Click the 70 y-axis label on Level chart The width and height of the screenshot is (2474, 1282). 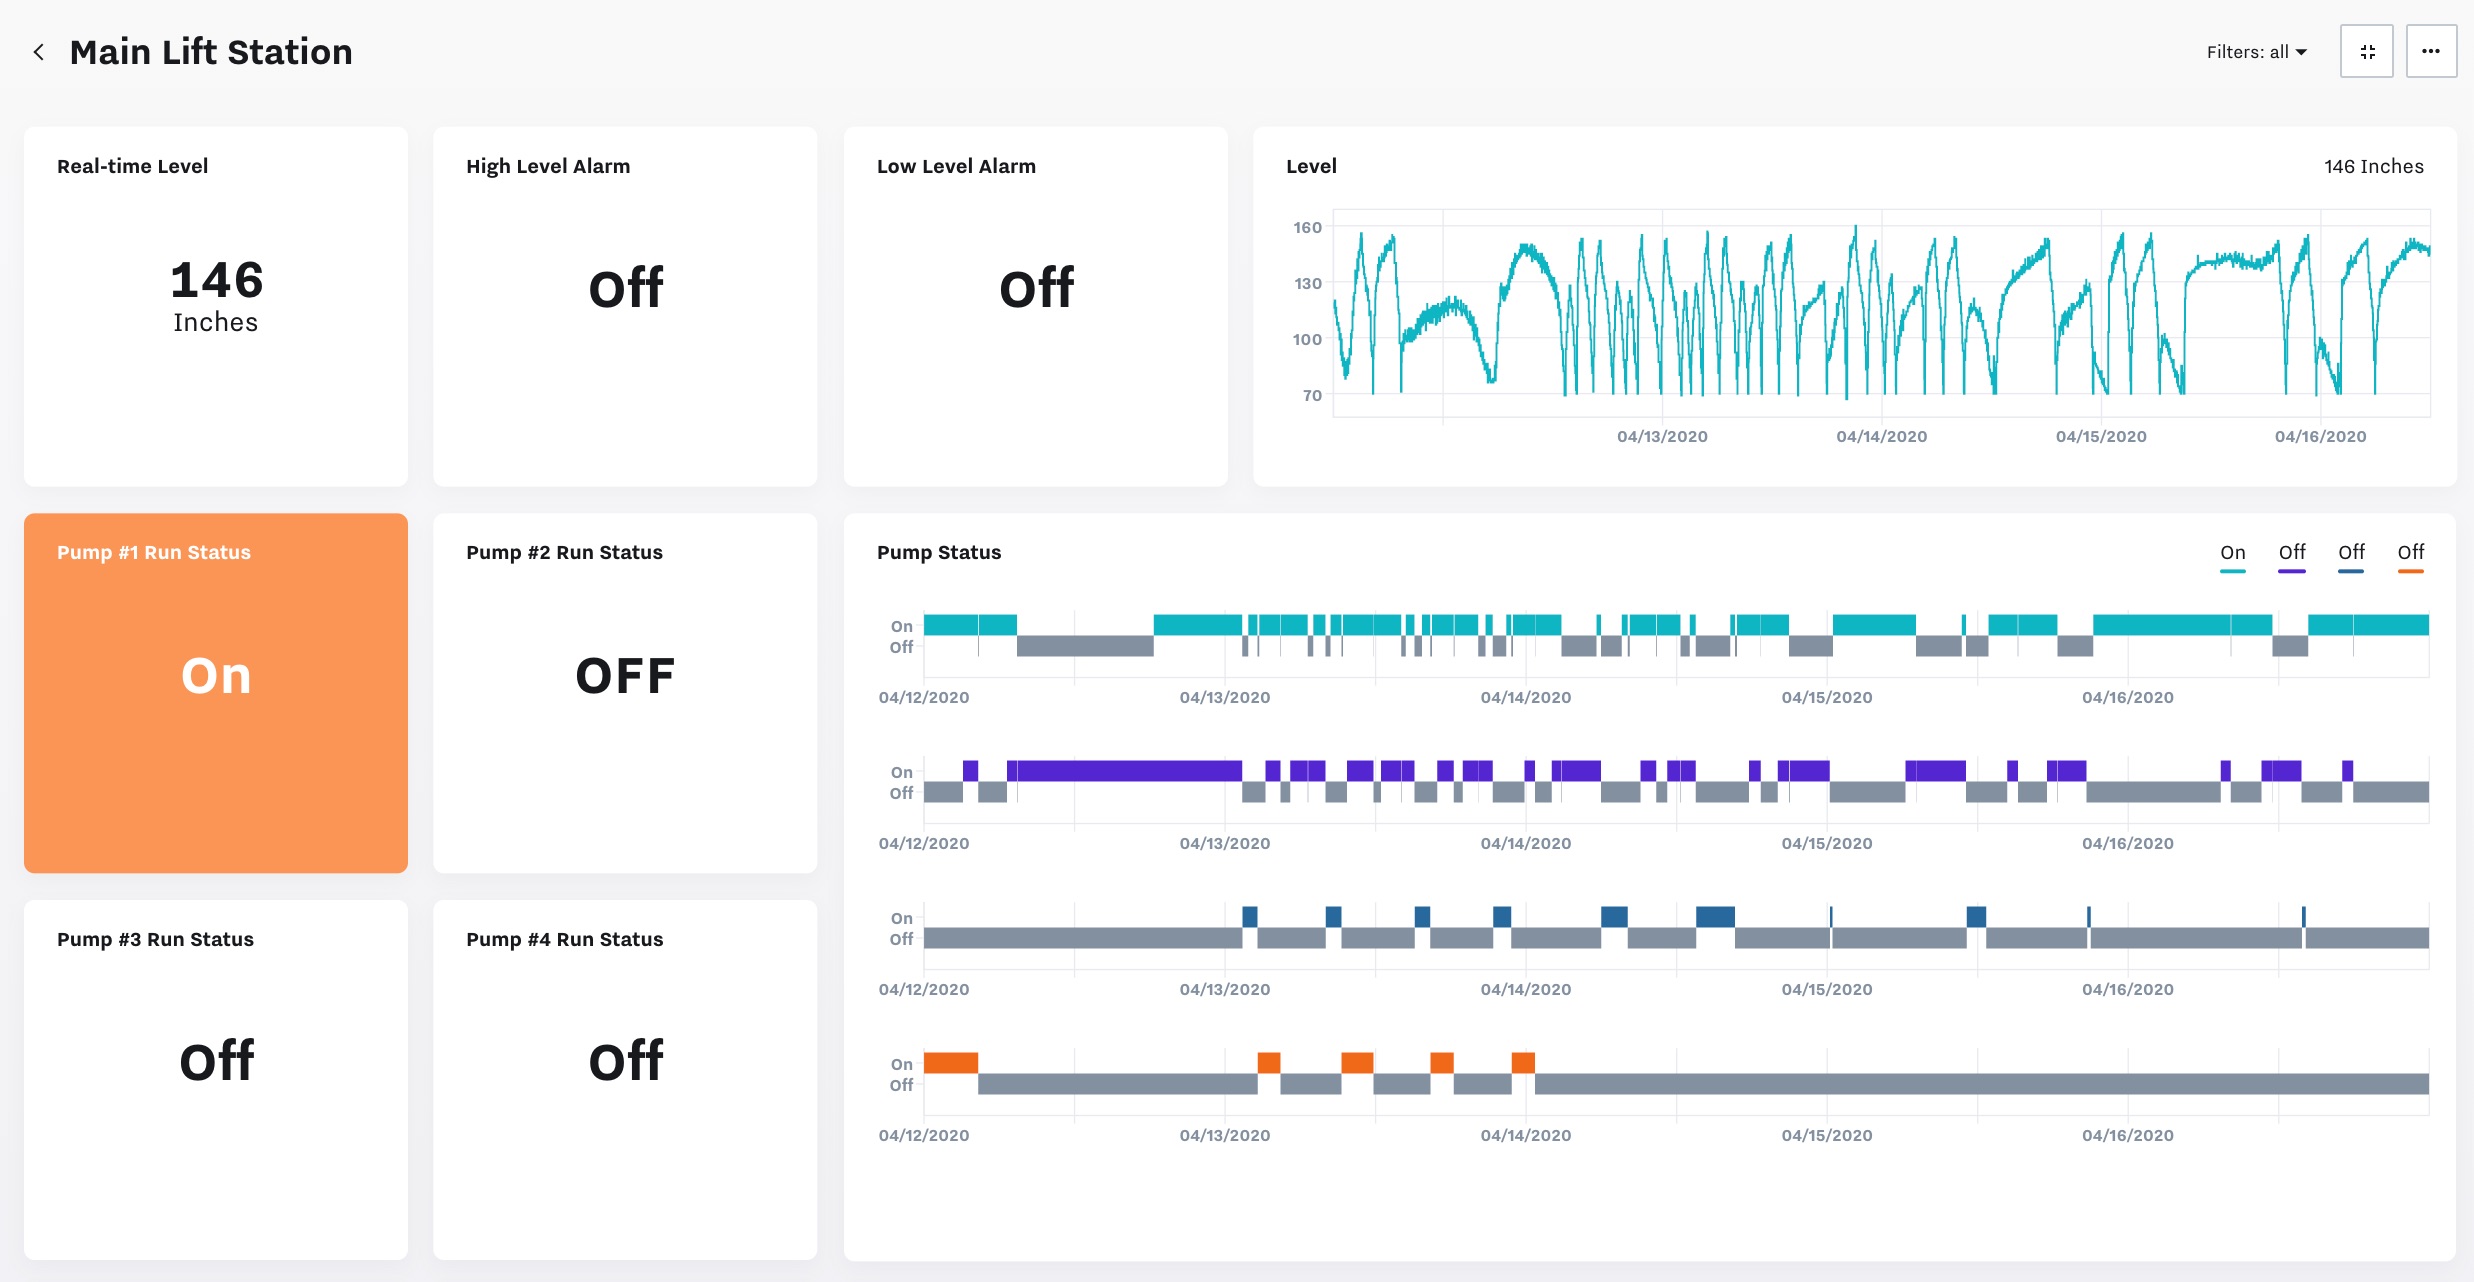[1312, 395]
